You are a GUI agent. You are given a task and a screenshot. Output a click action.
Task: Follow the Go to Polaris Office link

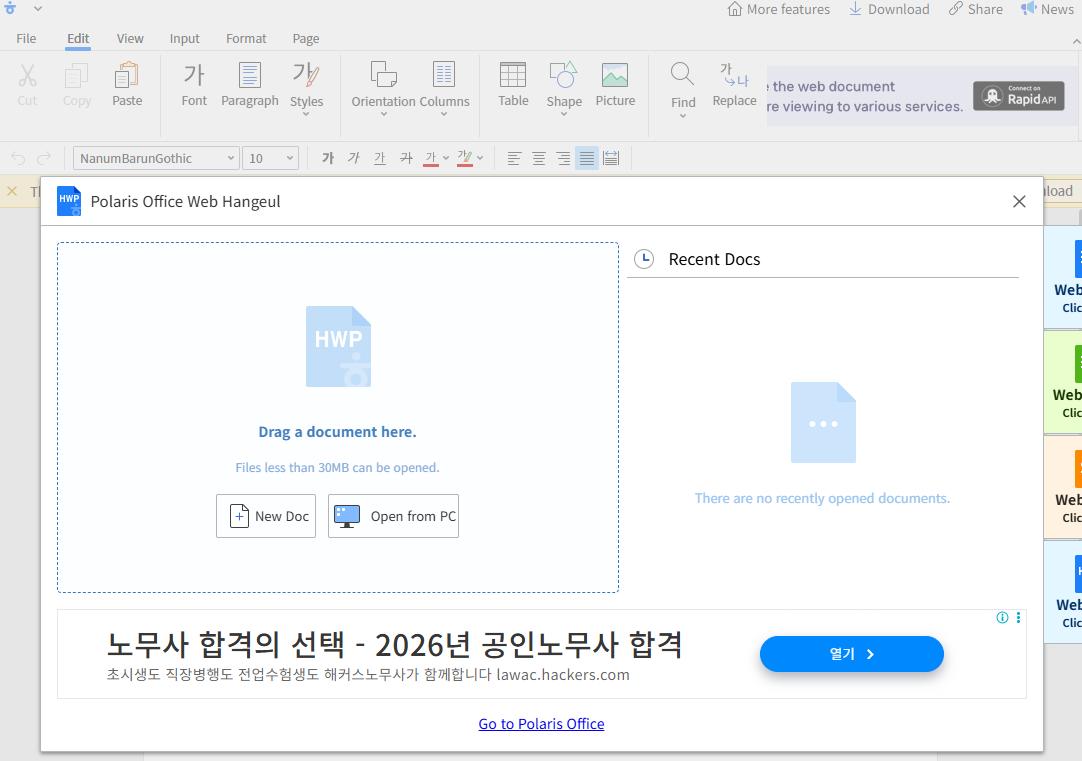click(541, 723)
